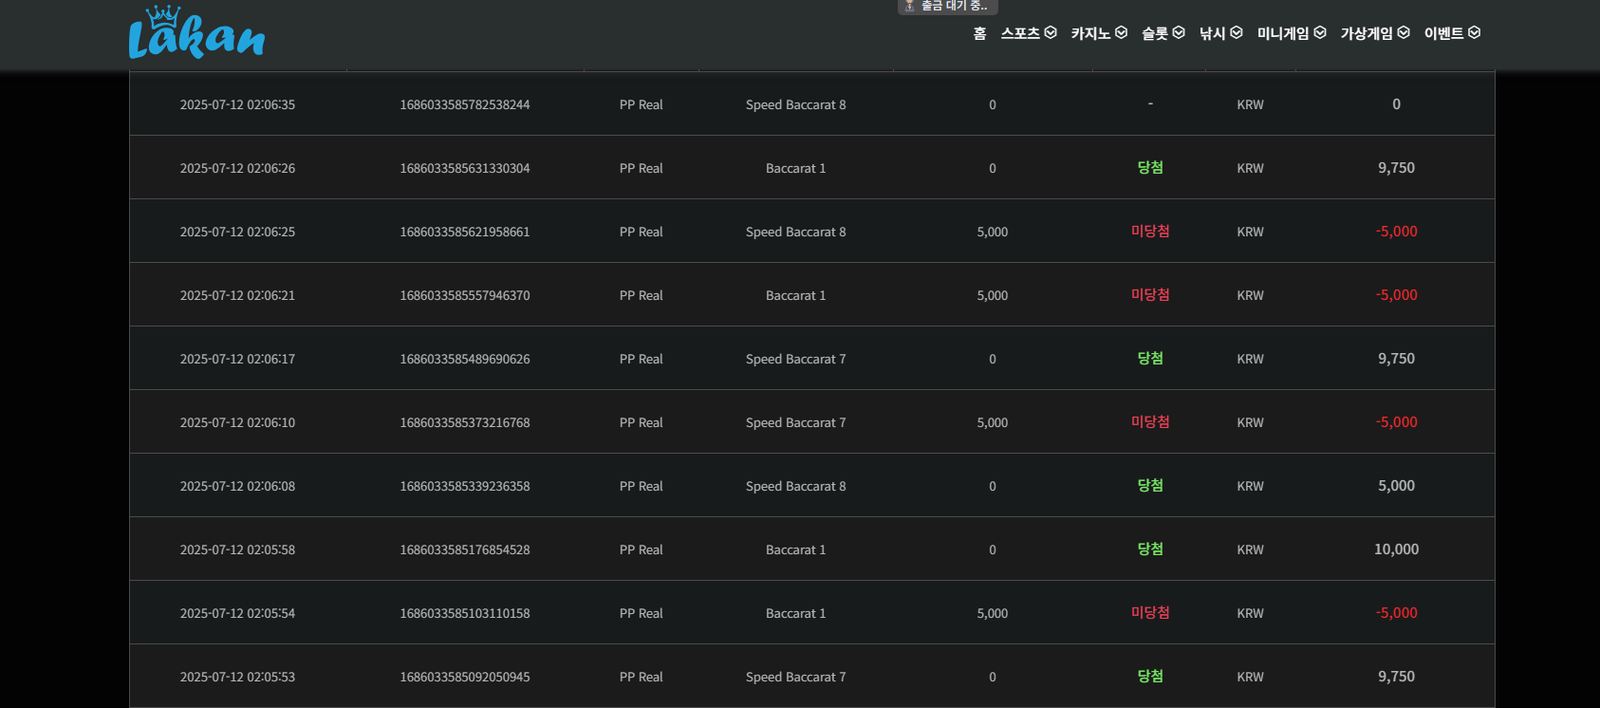Click the chevron icon beside 미니게임
The image size is (1600, 708).
point(1320,33)
